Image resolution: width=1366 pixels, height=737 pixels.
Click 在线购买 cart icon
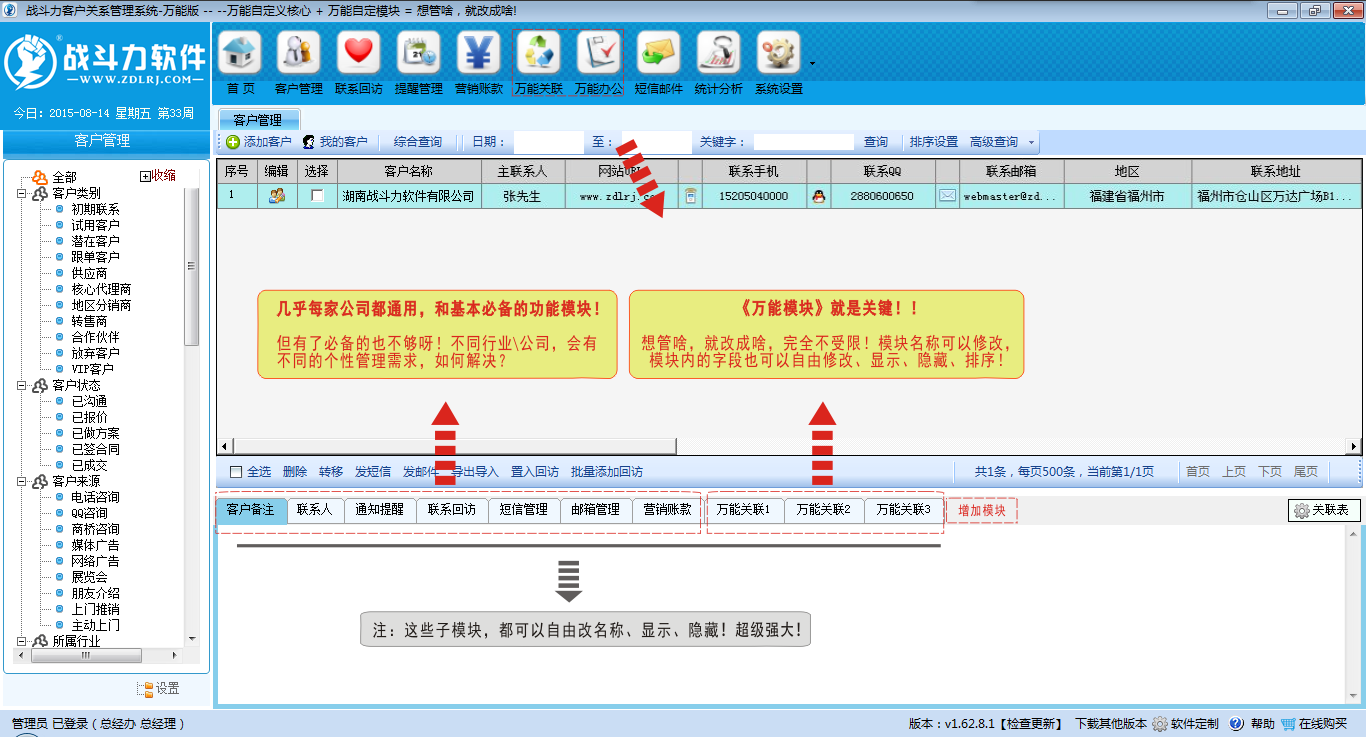(x=1288, y=724)
